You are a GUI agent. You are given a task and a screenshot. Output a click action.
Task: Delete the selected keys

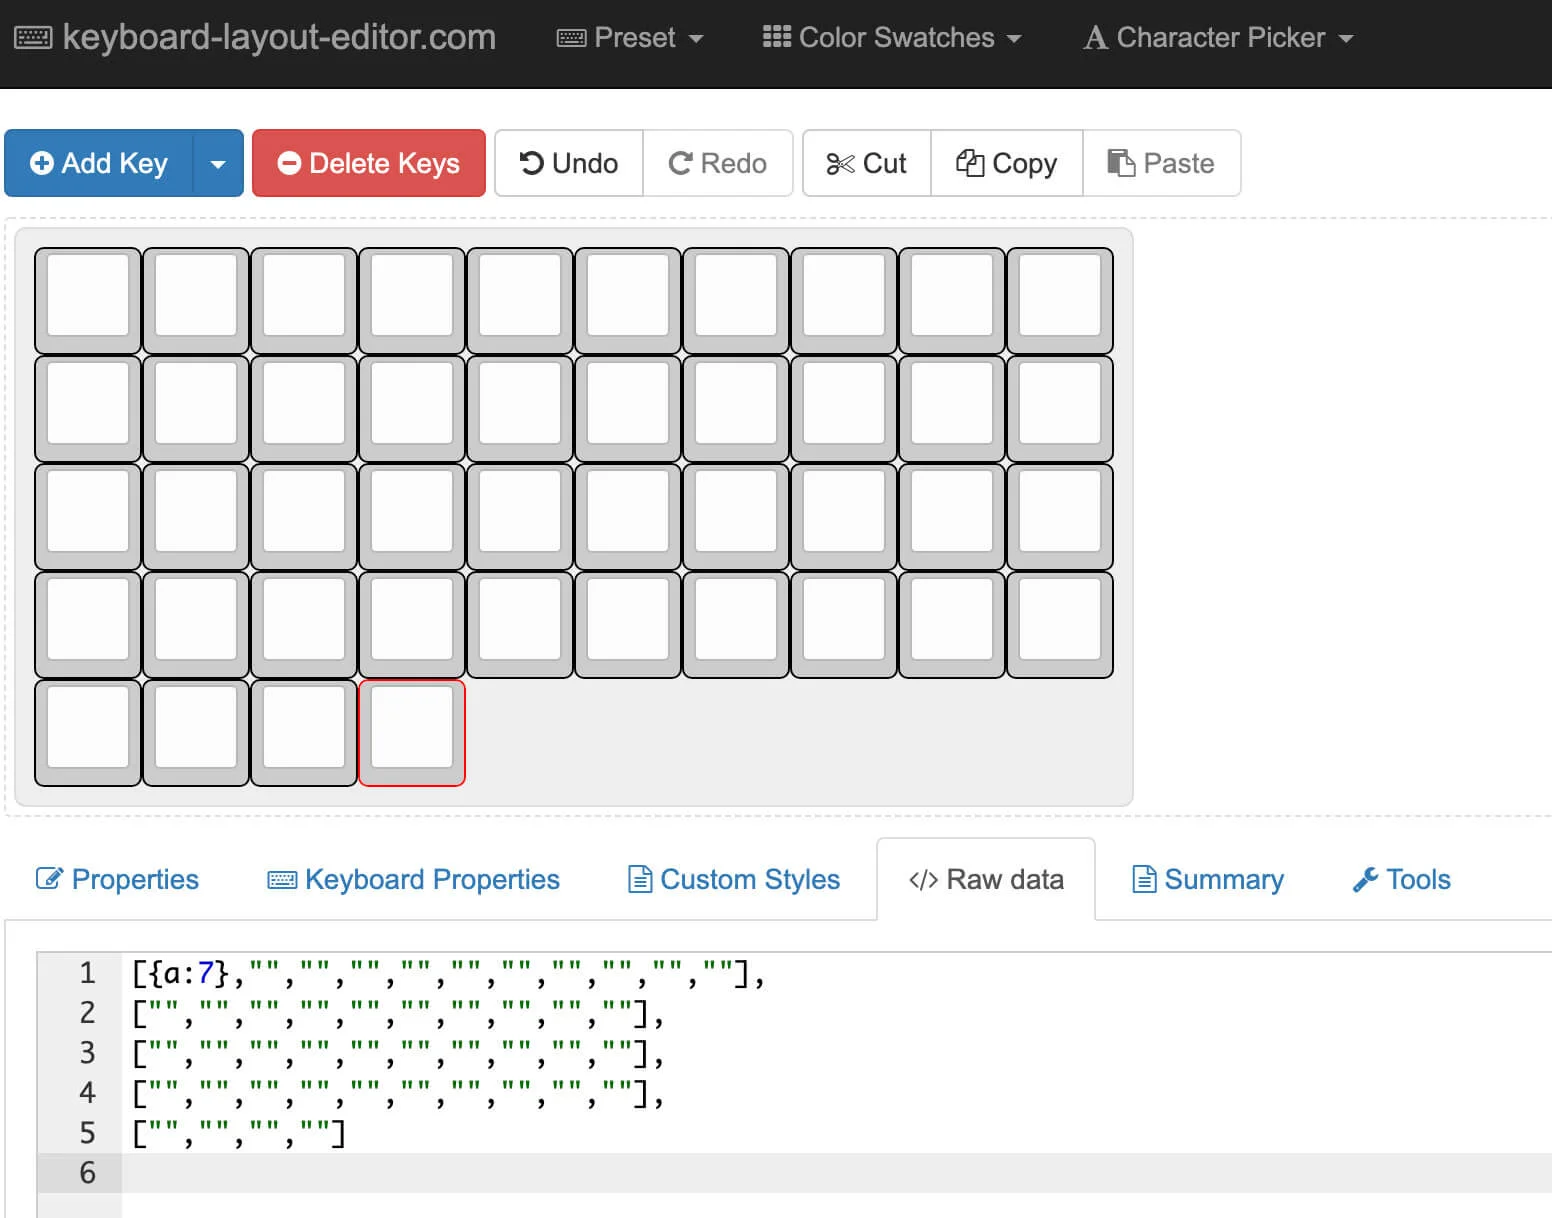coord(368,163)
